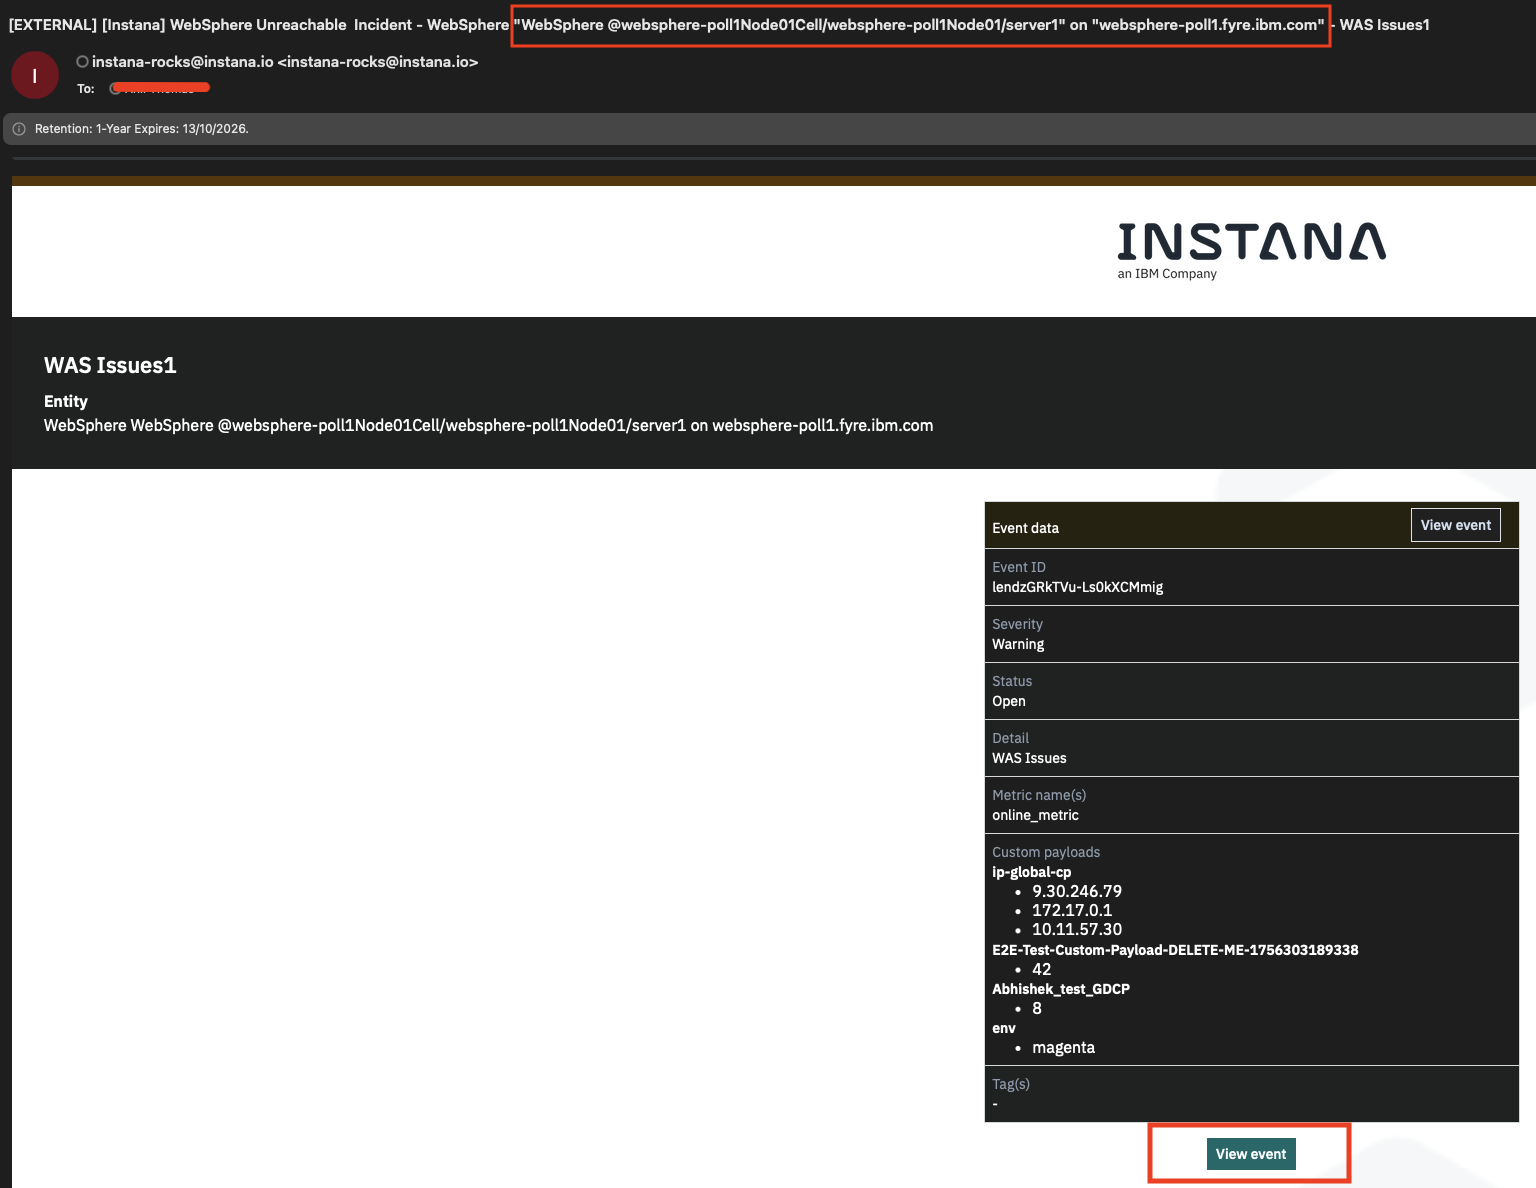Screen dimensions: 1536x1188
Task: Click the metric name online_metric
Action: pyautogui.click(x=1035, y=815)
